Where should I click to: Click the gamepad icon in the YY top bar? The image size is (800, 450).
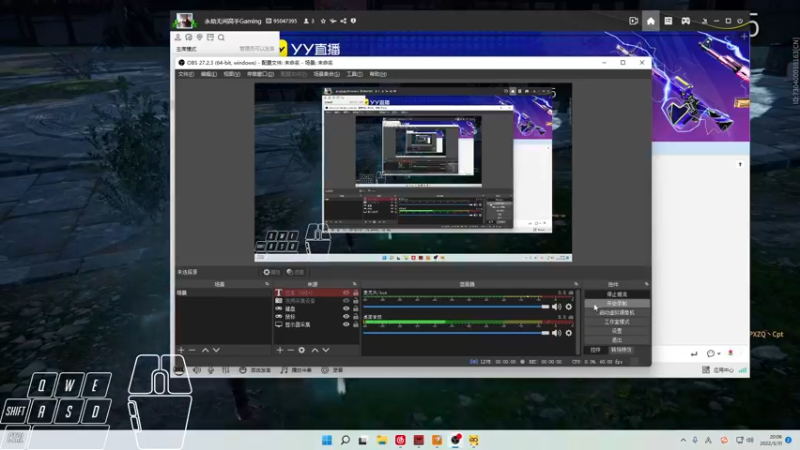click(x=686, y=21)
